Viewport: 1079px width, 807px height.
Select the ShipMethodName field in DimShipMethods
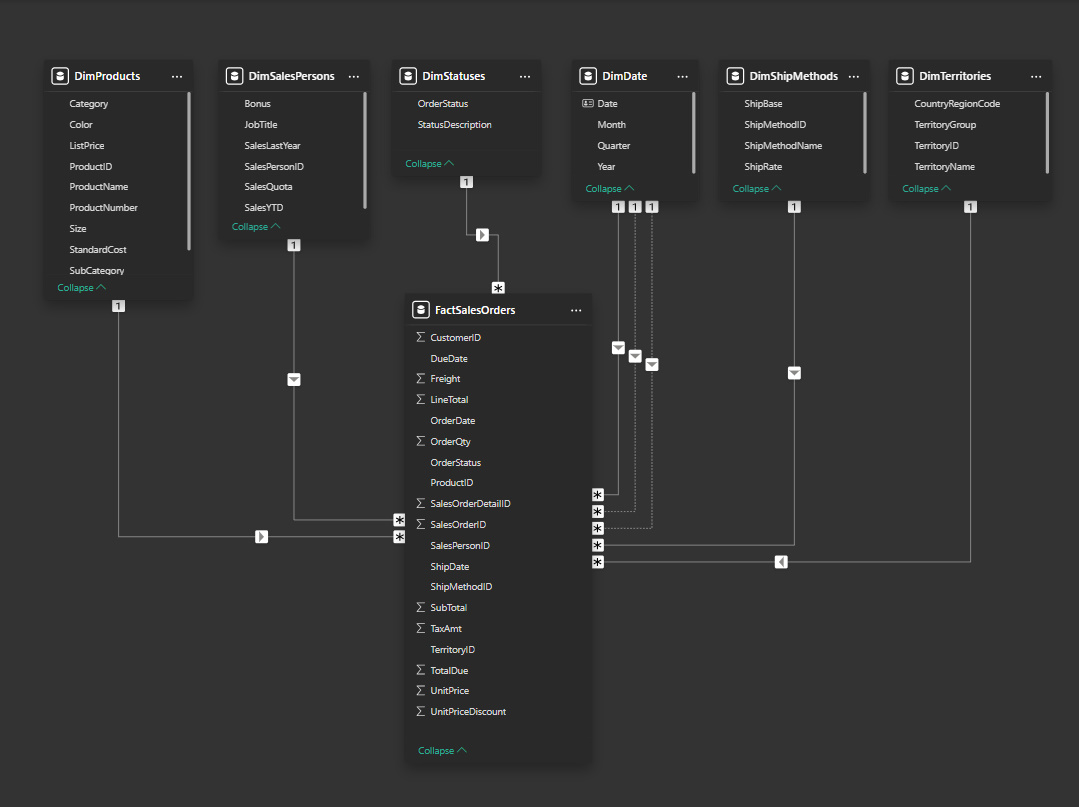point(783,145)
